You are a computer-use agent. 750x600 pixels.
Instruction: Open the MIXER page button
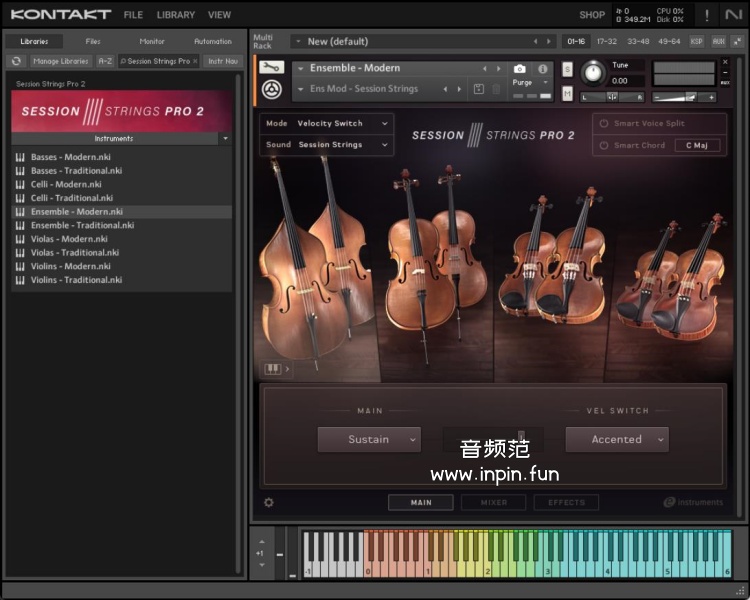493,503
